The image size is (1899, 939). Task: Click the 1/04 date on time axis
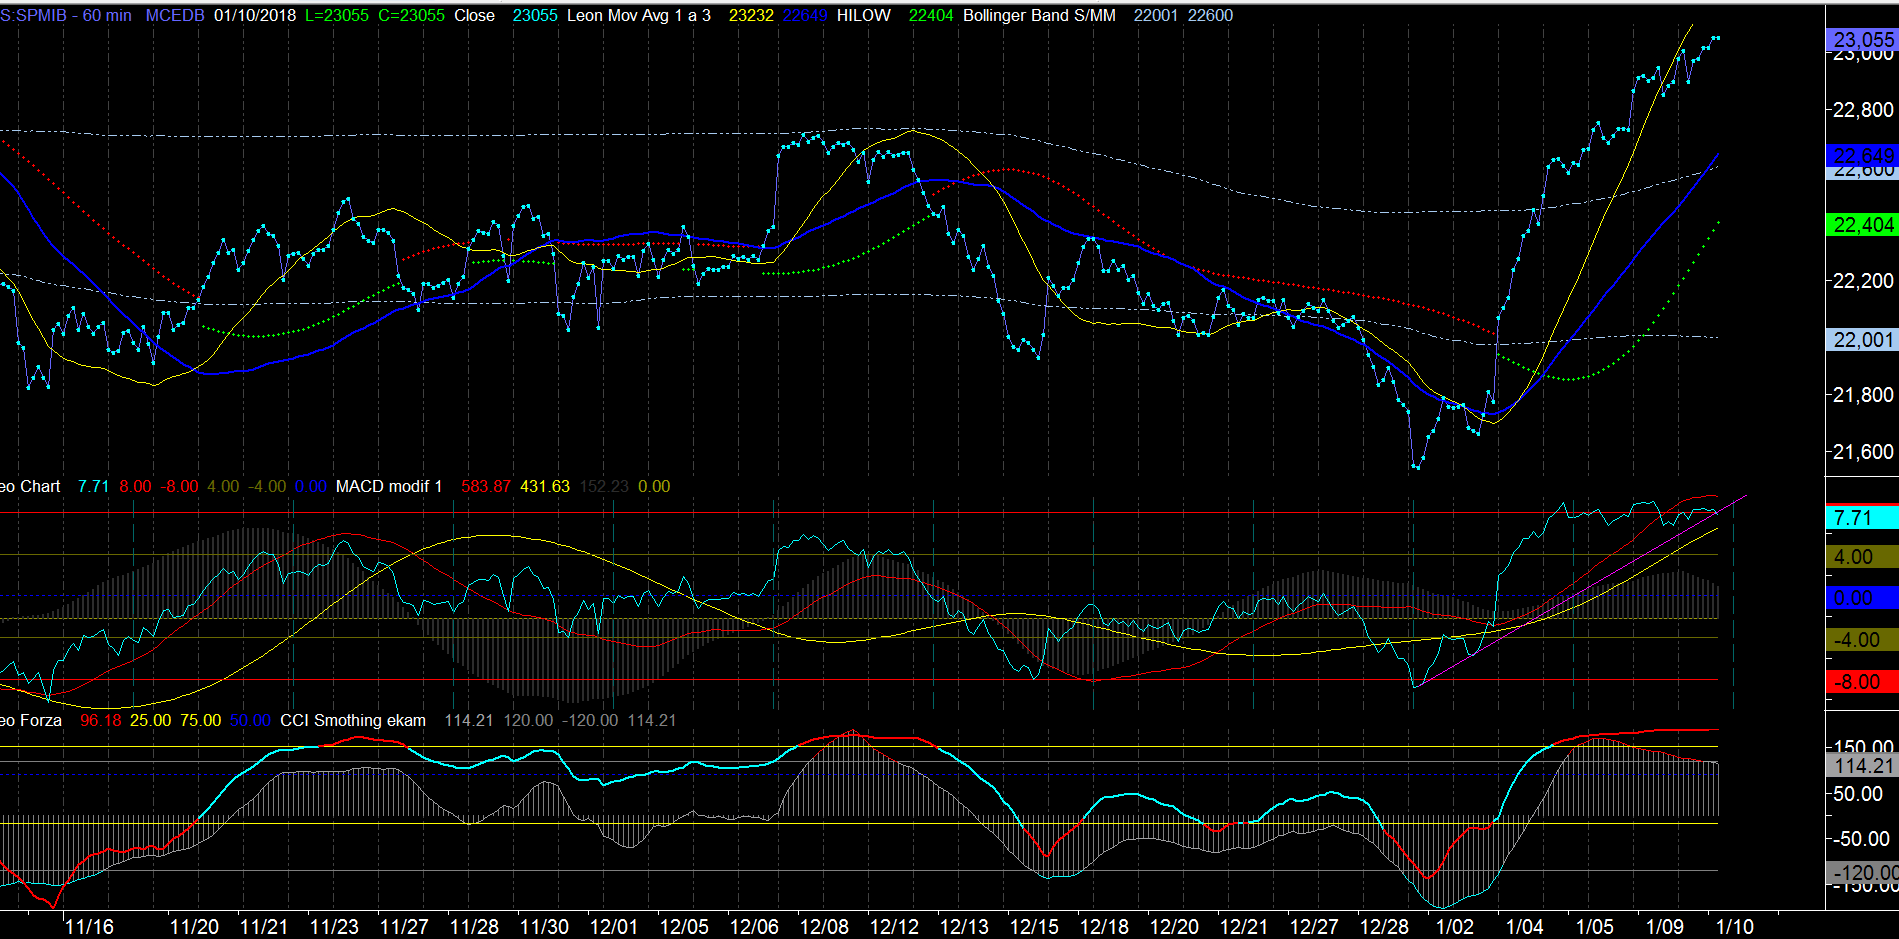(x=1525, y=926)
